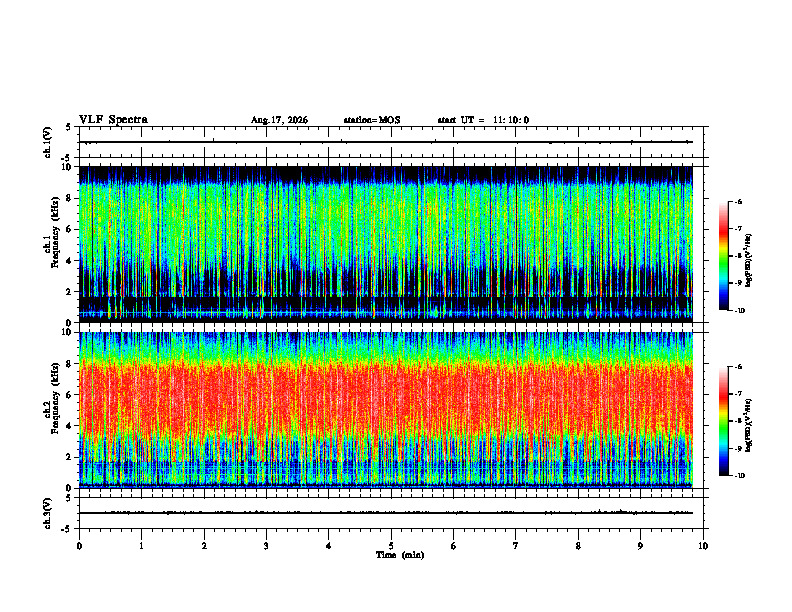Click time axis tick label "6"
The image size is (792, 612).
click(454, 546)
